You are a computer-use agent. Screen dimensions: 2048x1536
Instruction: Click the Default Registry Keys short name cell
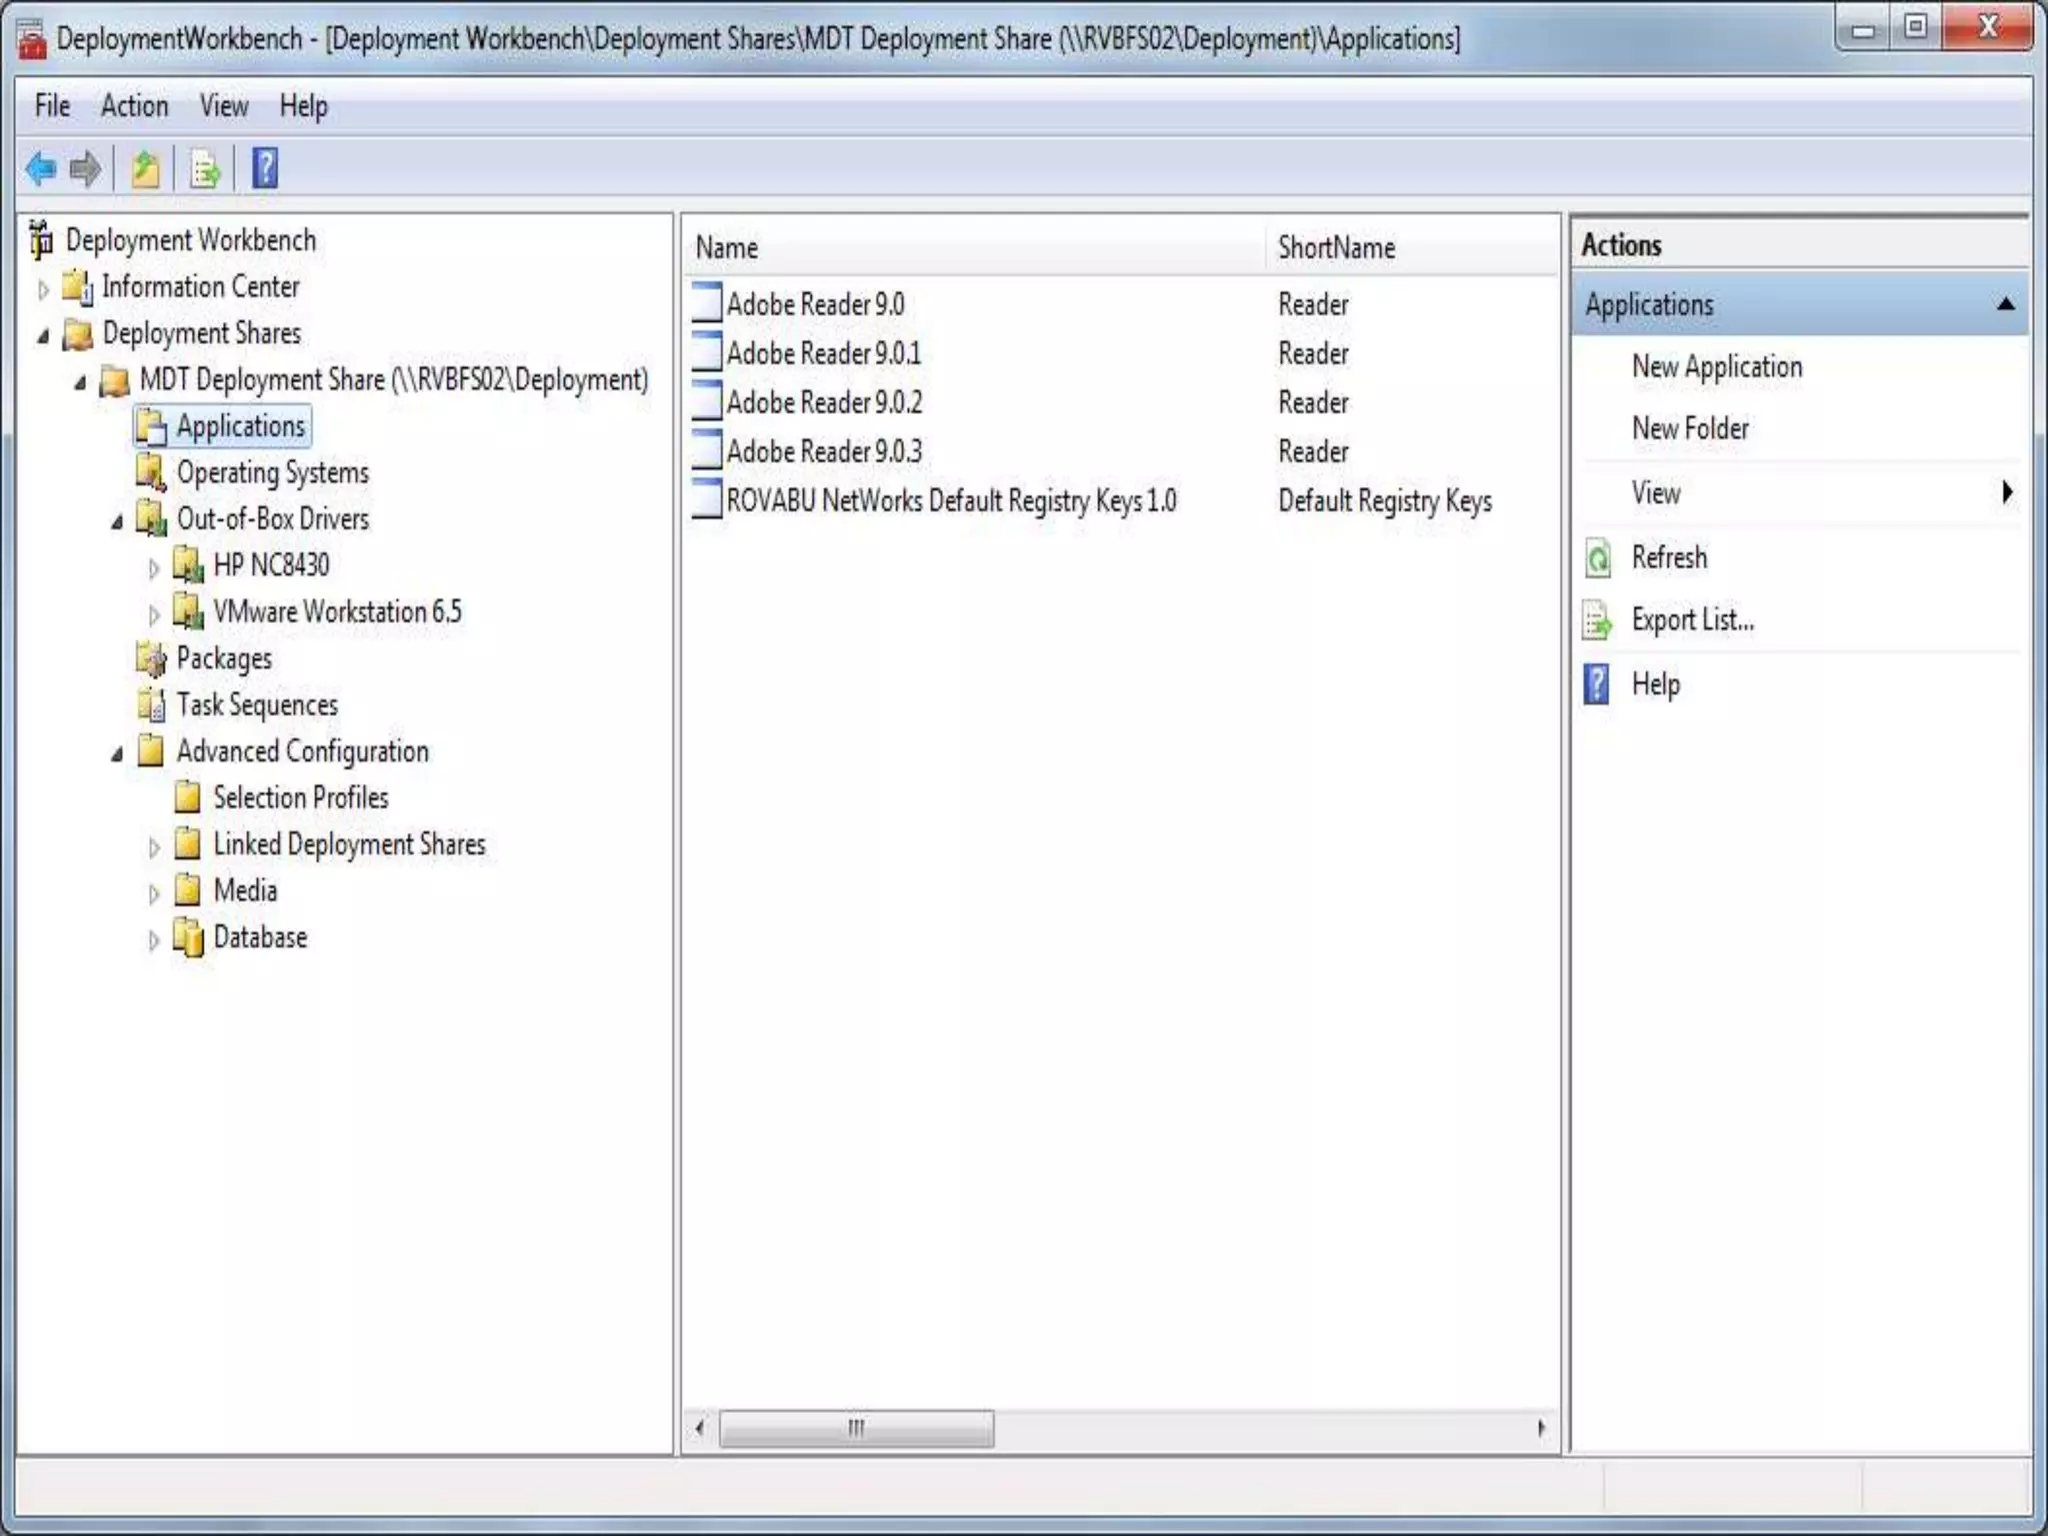click(1385, 500)
